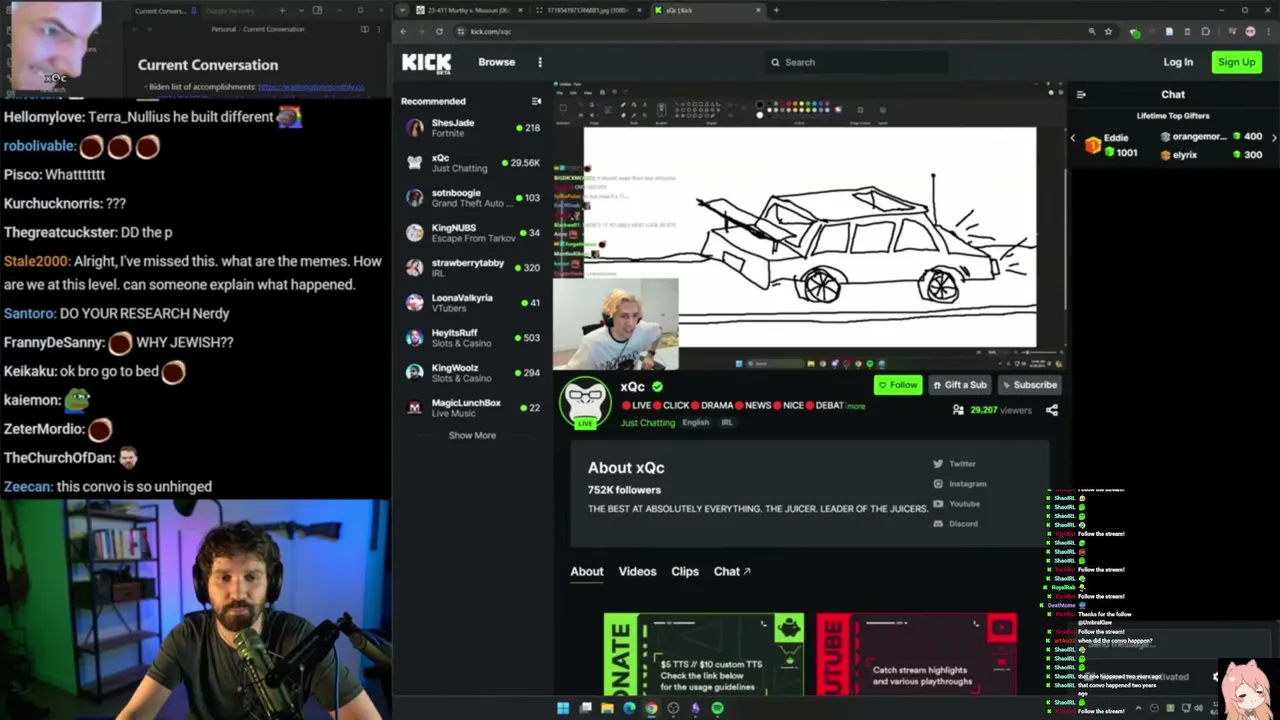Switch to the Clips tab
The image size is (1280, 720).
click(685, 572)
